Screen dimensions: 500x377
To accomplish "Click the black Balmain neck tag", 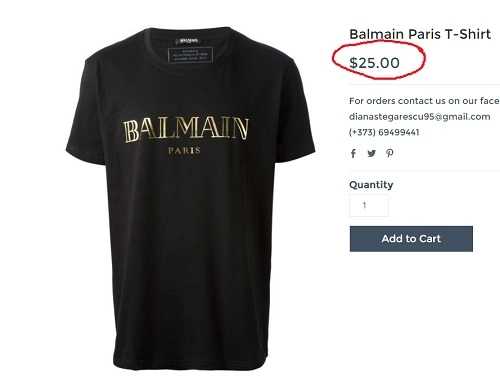I will point(187,41).
